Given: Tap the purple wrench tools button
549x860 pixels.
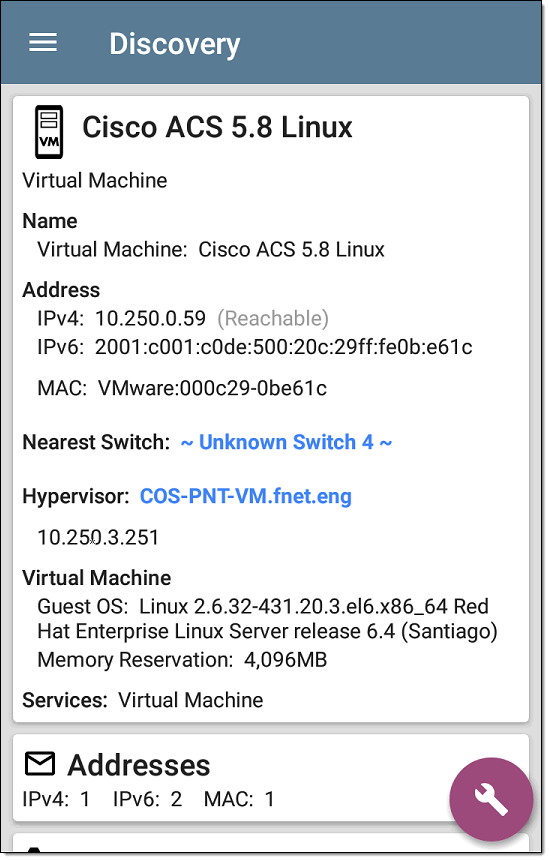Looking at the screenshot, I should pos(491,799).
